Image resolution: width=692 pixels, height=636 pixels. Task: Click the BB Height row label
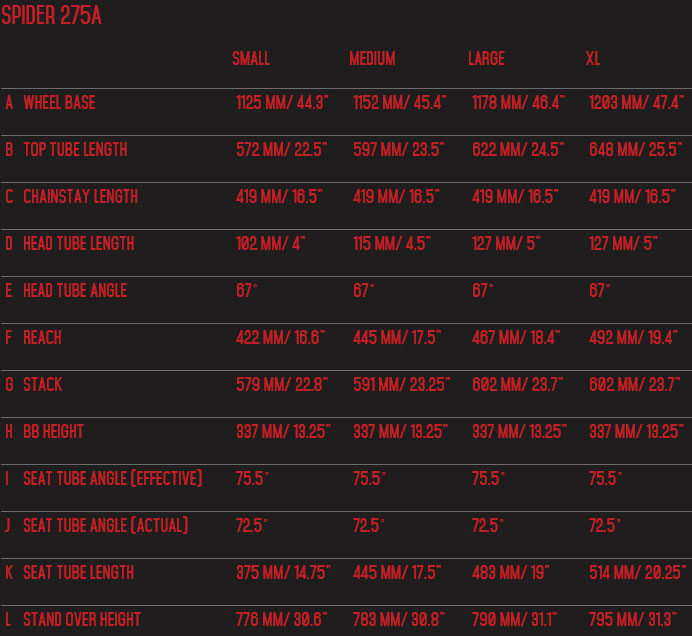(x=53, y=432)
